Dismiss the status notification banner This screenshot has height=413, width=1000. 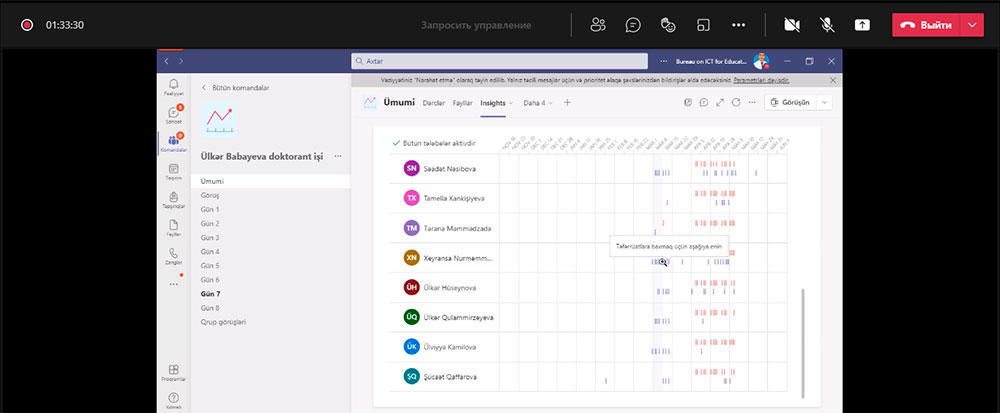(832, 80)
